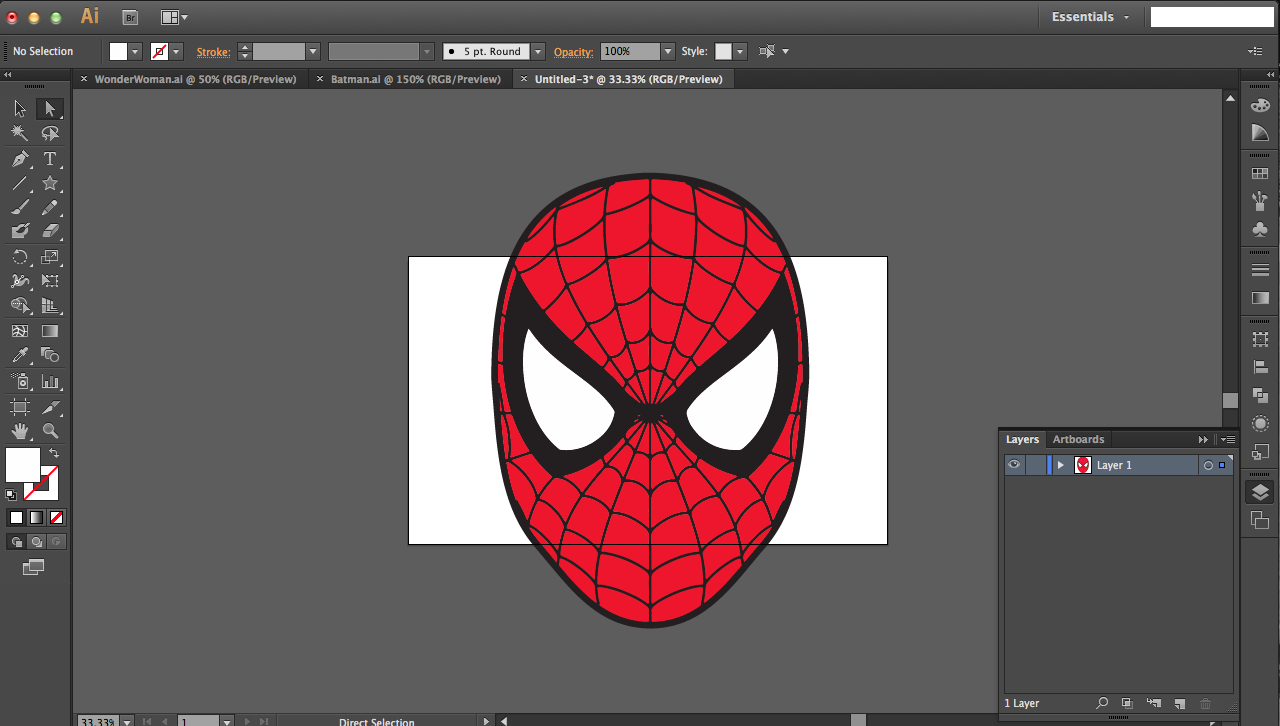Select the Artboard tool
This screenshot has width=1280, height=726.
point(20,407)
